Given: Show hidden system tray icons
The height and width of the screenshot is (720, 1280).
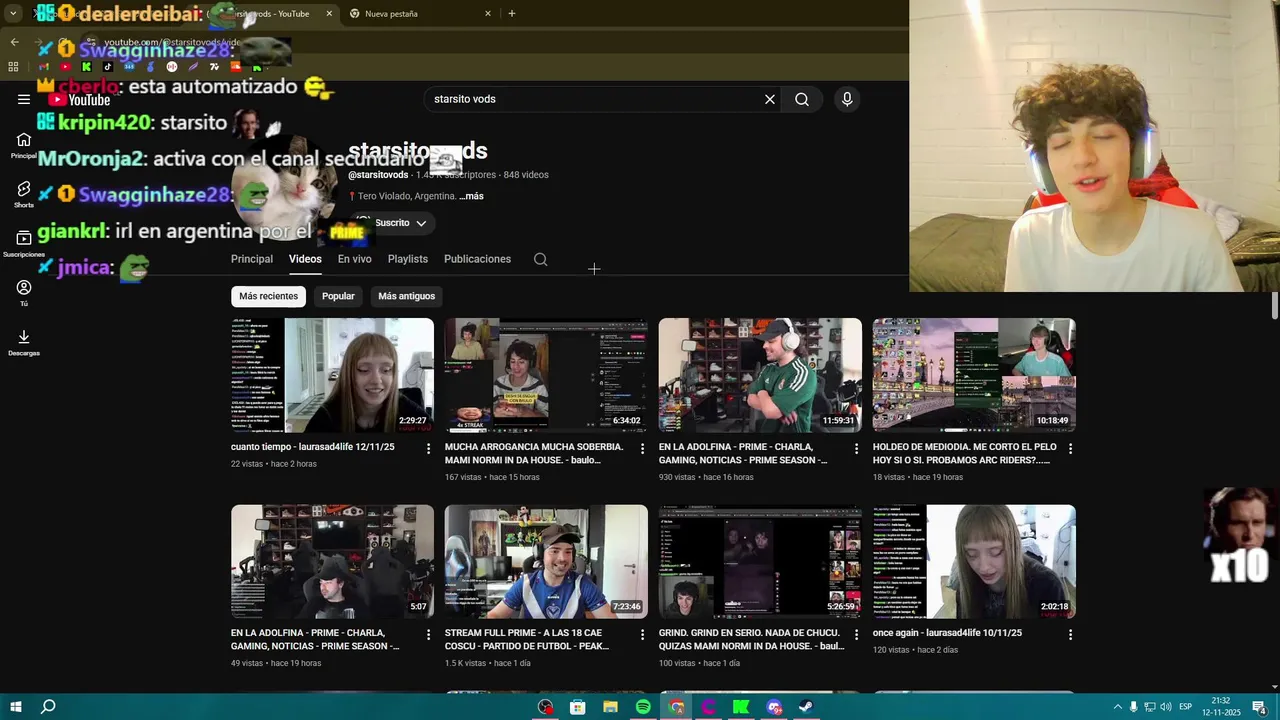Looking at the screenshot, I should 1118,707.
